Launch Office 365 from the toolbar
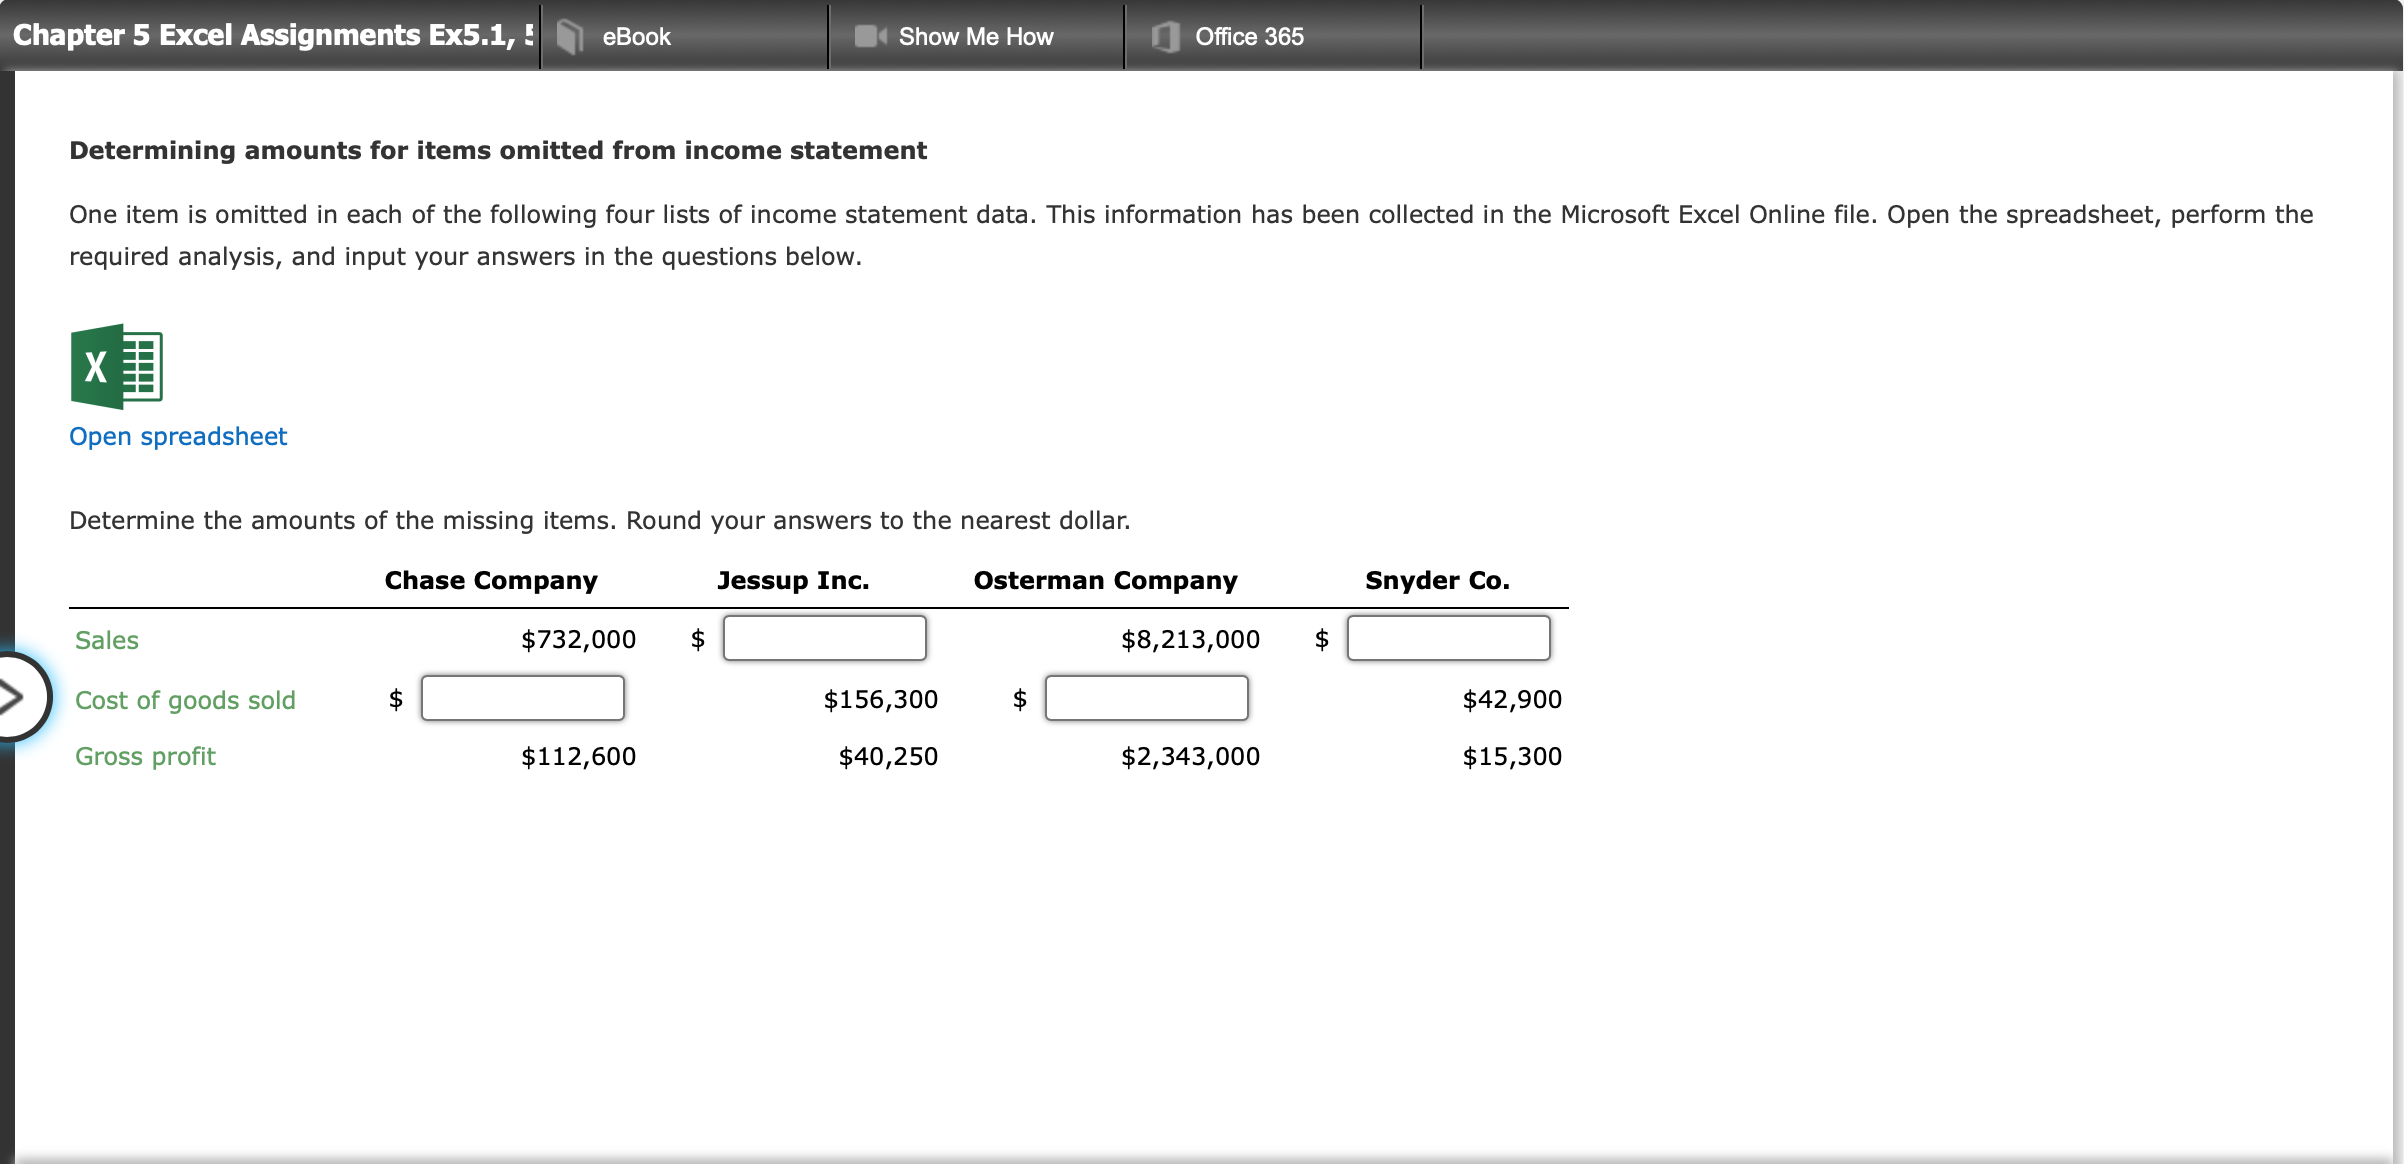This screenshot has height=1164, width=2404. click(1249, 37)
